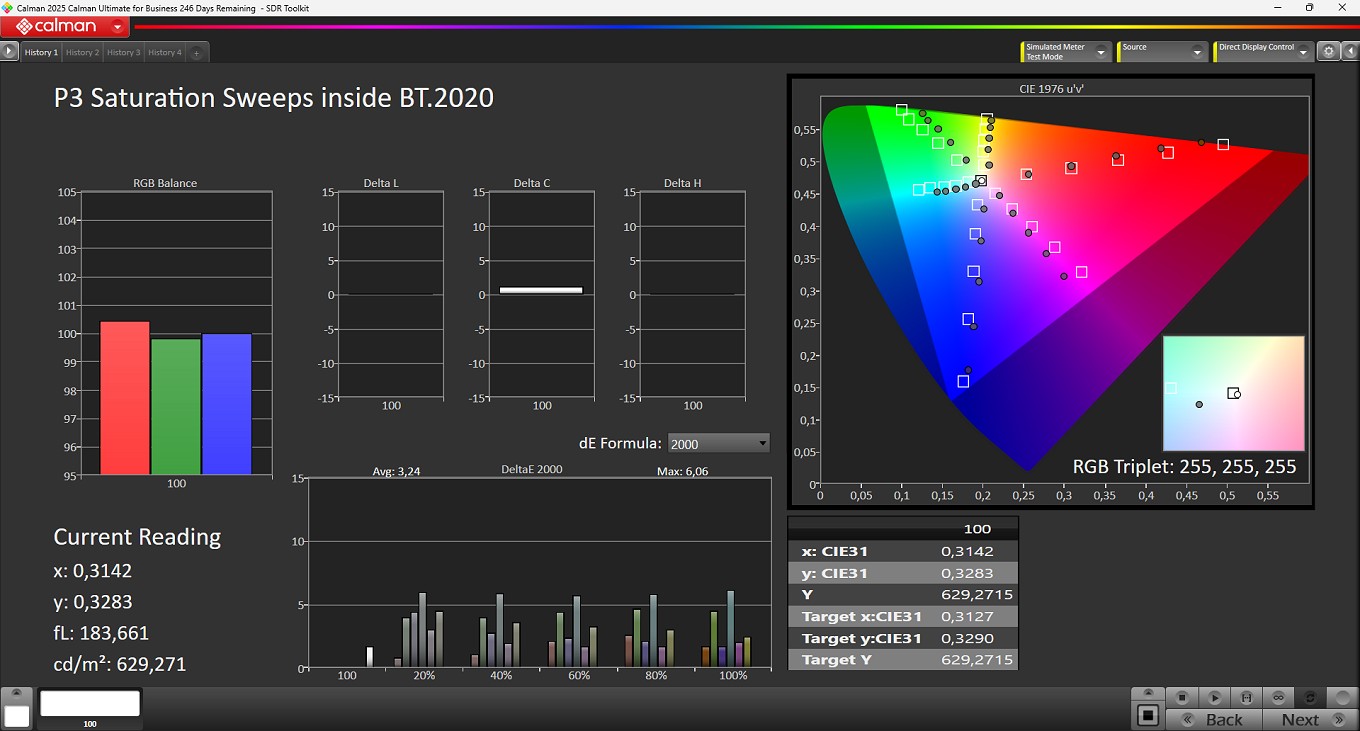The image size is (1360, 731).
Task: Select the Target y:CIE31 table row
Action: click(903, 638)
